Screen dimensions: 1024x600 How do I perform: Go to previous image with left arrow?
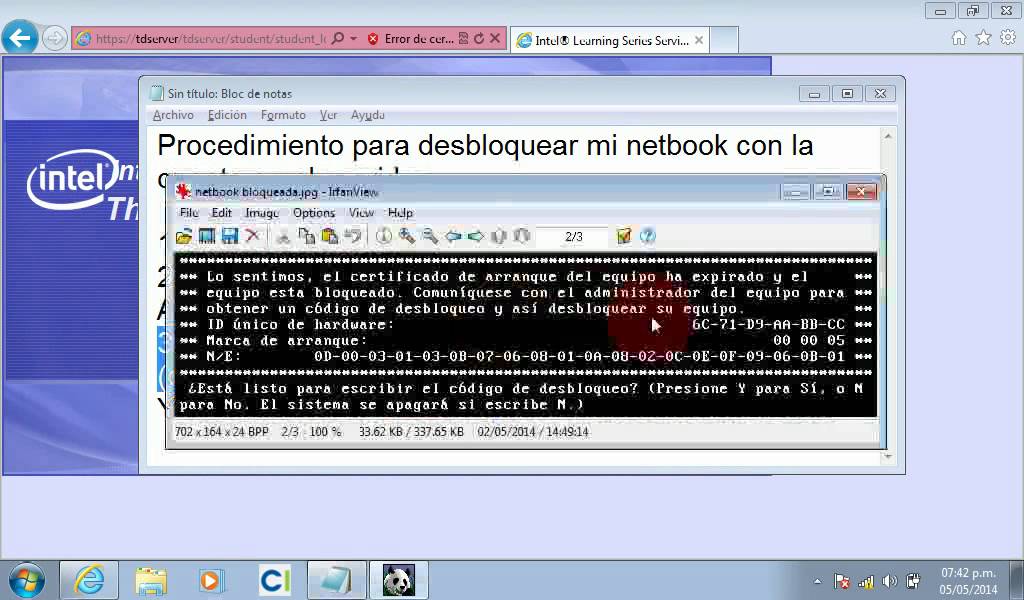click(x=453, y=236)
